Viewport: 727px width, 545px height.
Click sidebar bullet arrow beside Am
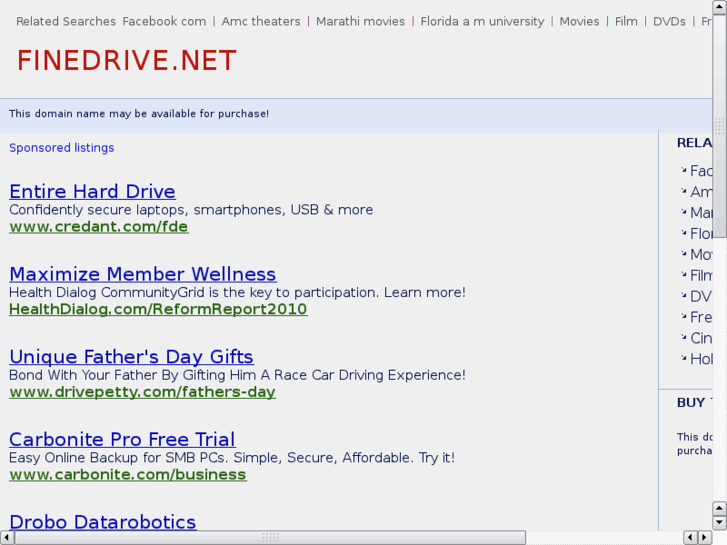coord(683,191)
